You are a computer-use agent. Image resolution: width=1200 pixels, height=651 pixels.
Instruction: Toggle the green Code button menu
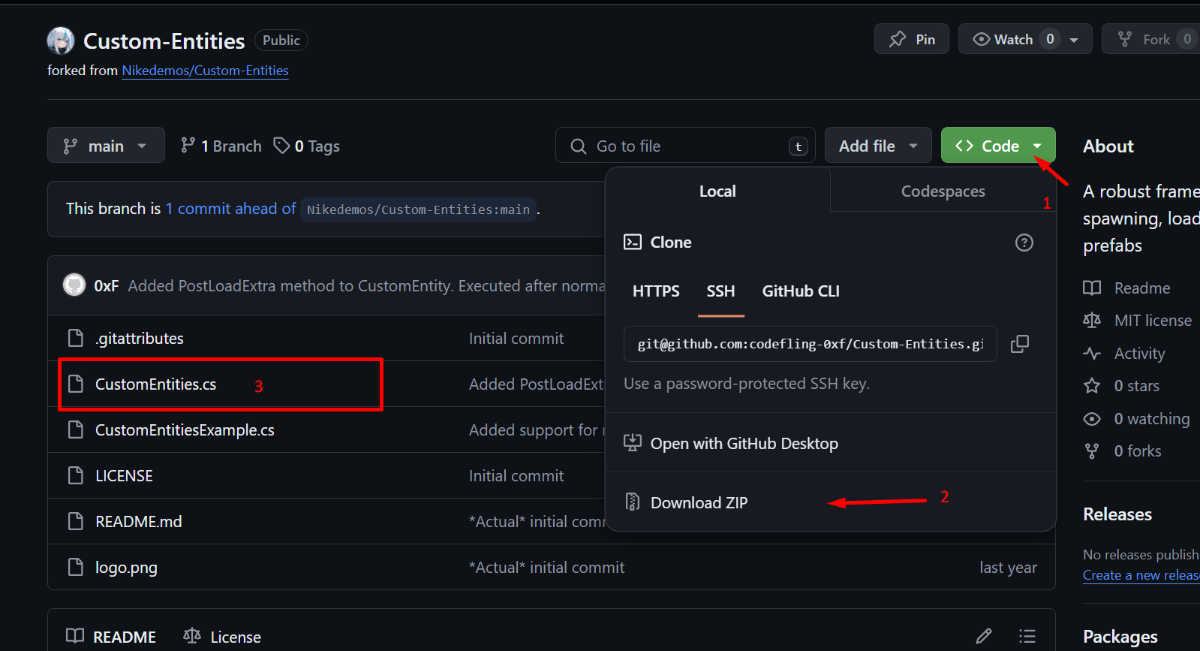(x=997, y=146)
